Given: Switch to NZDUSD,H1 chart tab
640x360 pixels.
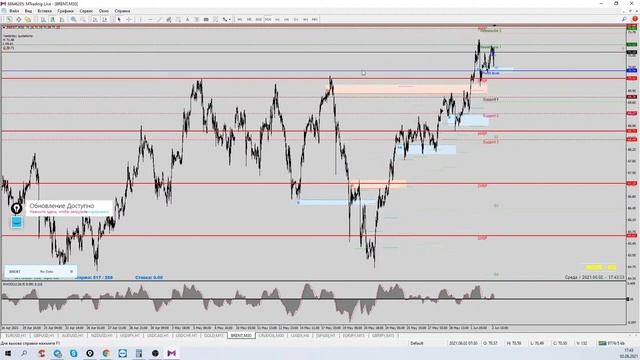Looking at the screenshot, I should (x=101, y=336).
